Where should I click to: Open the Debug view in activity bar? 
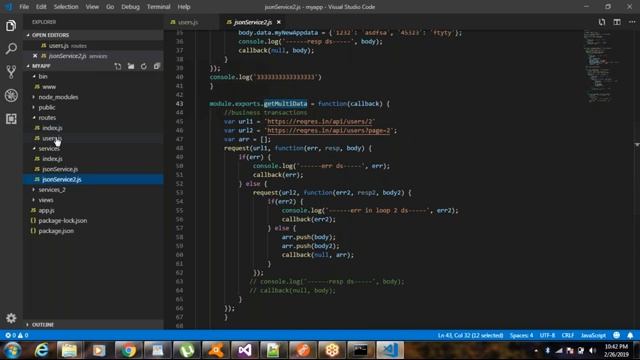tap(11, 96)
